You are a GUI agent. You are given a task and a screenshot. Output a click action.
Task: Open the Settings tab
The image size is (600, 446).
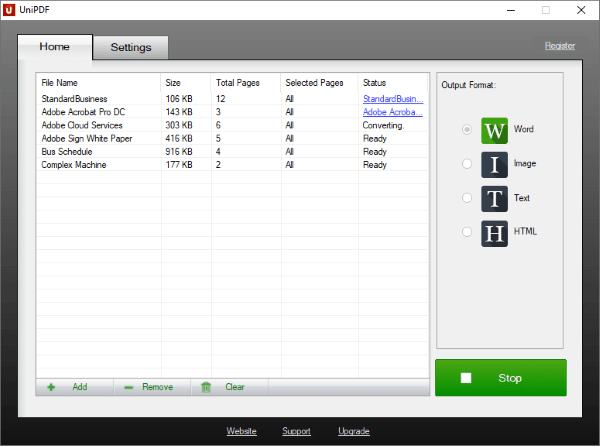131,47
